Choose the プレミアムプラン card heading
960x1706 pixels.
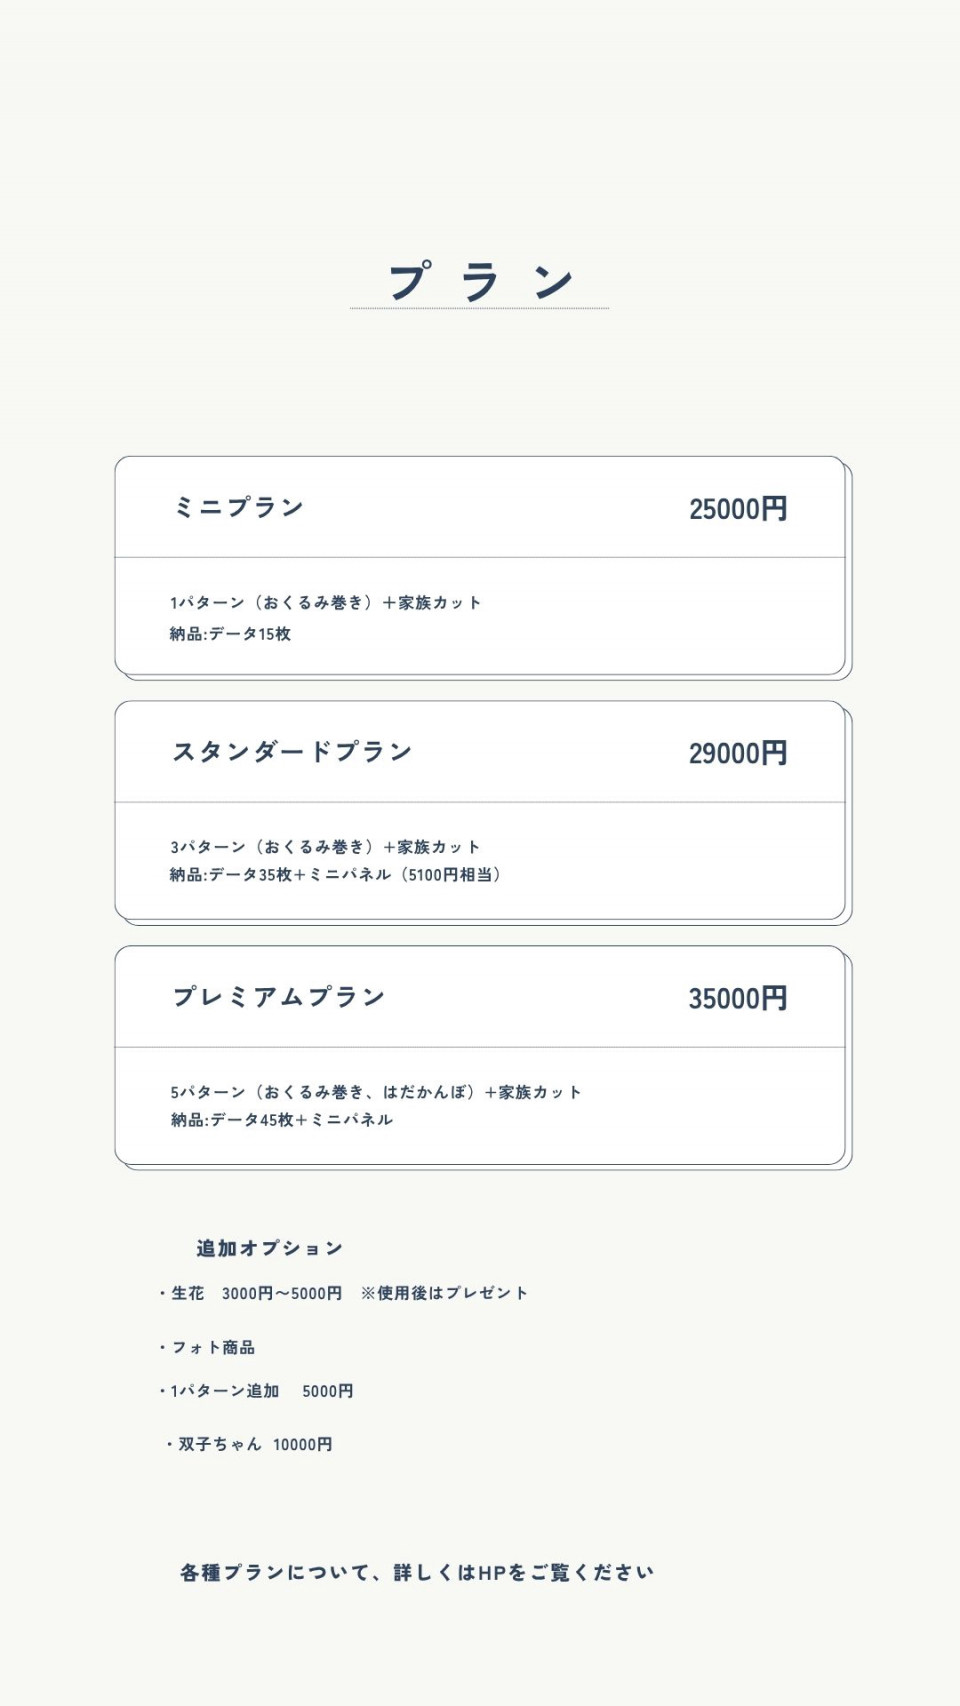(x=279, y=997)
